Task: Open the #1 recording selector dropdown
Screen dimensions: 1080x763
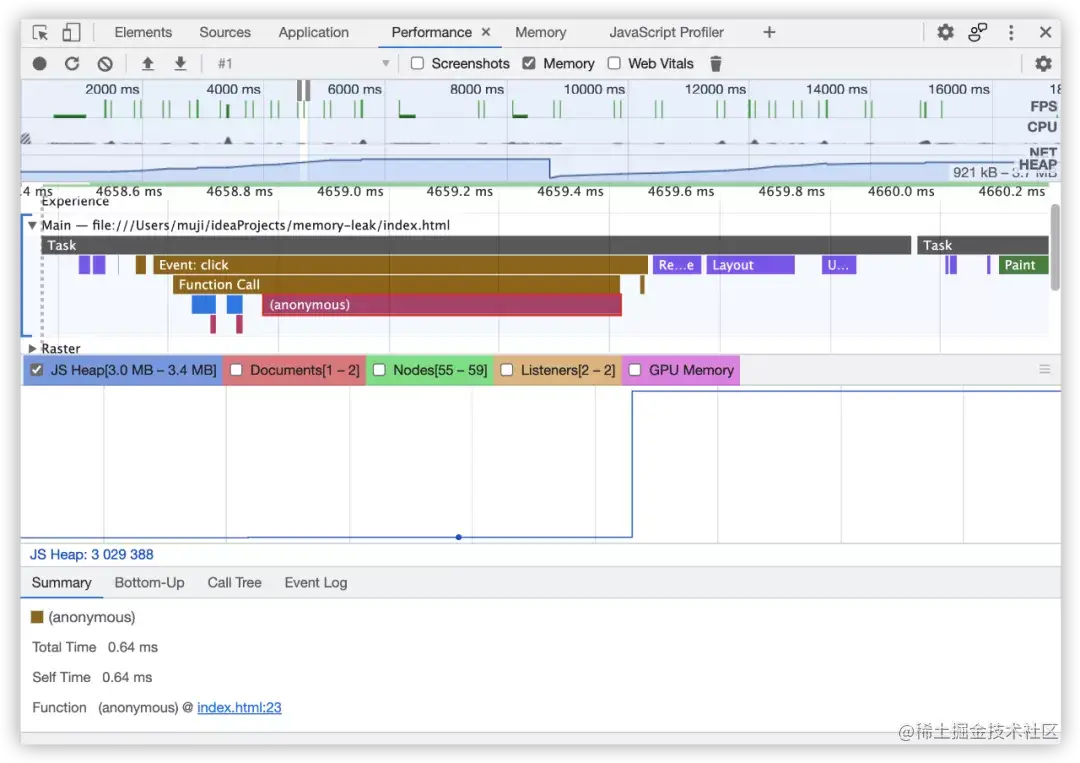Action: (303, 64)
